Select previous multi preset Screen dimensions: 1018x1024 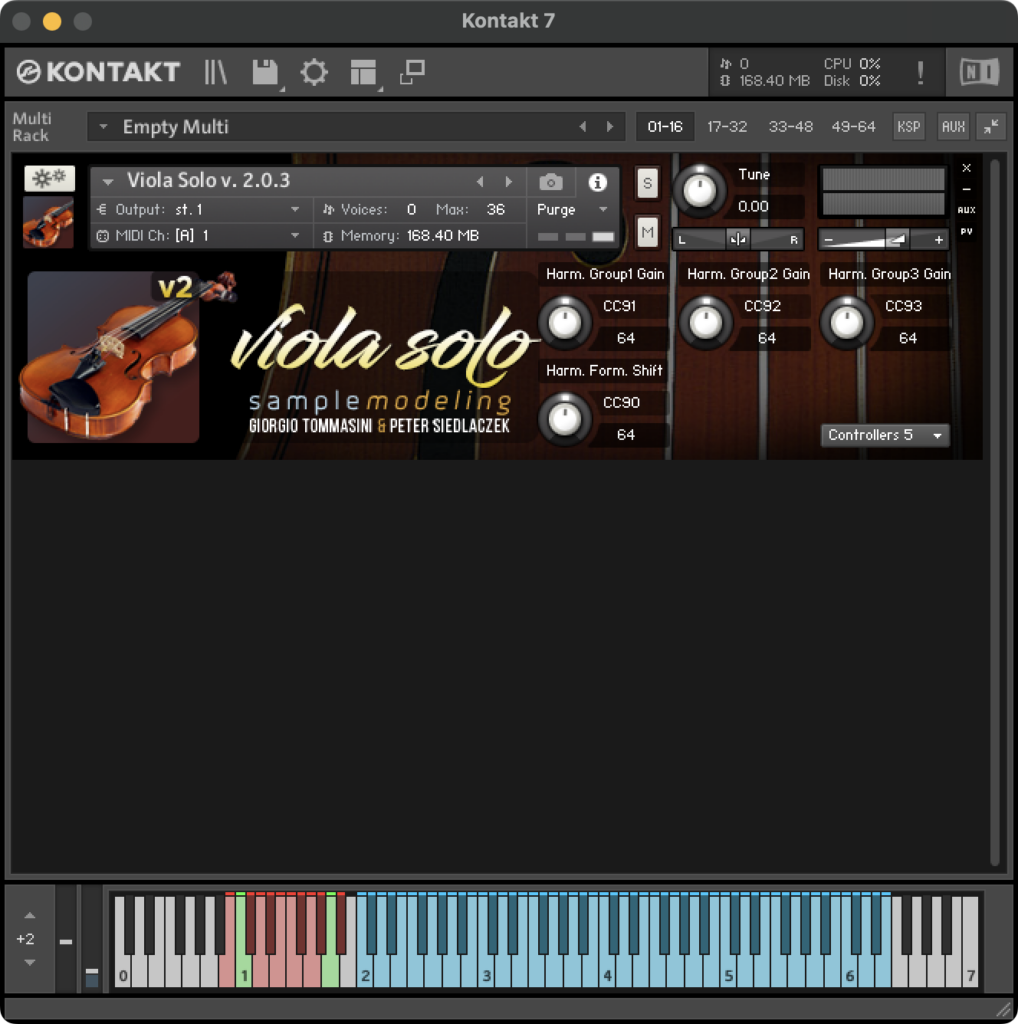(x=582, y=127)
